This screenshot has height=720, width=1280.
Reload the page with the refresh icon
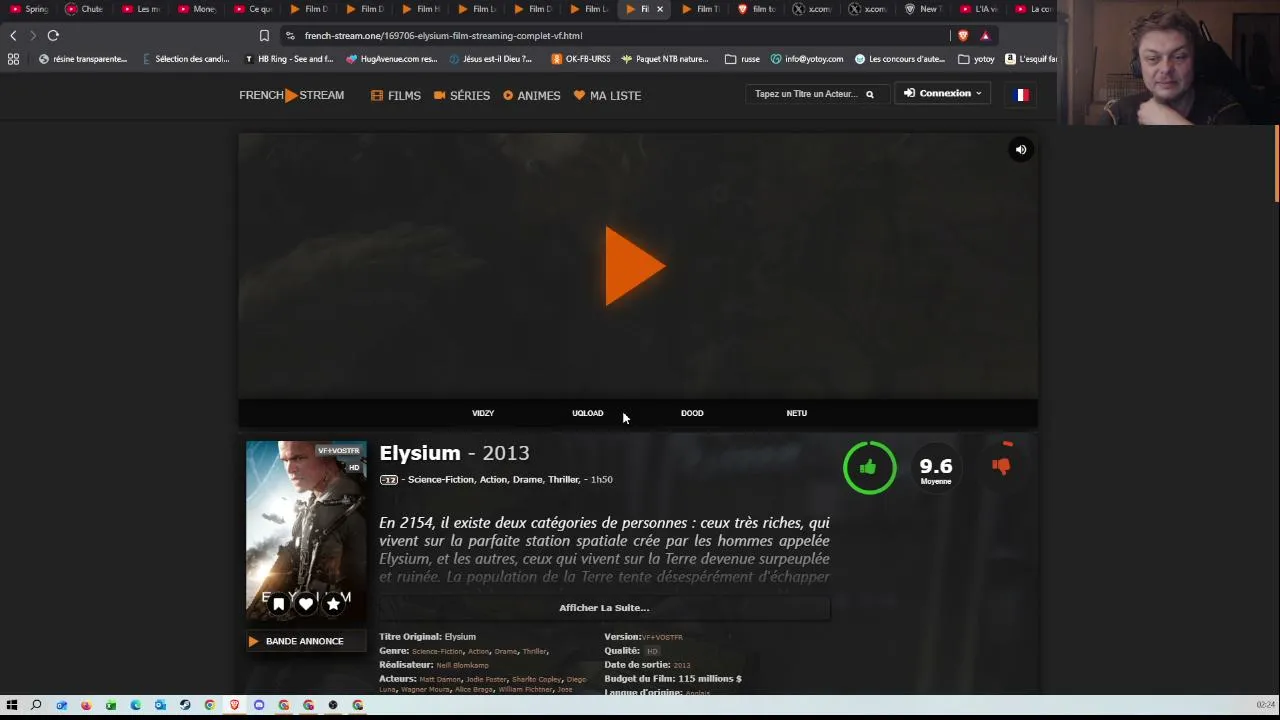point(53,36)
